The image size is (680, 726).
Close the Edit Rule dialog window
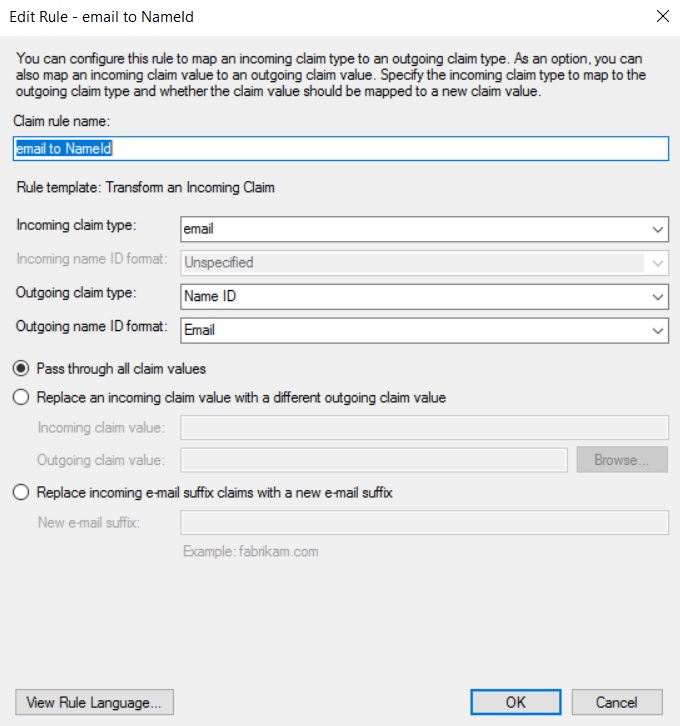point(661,16)
